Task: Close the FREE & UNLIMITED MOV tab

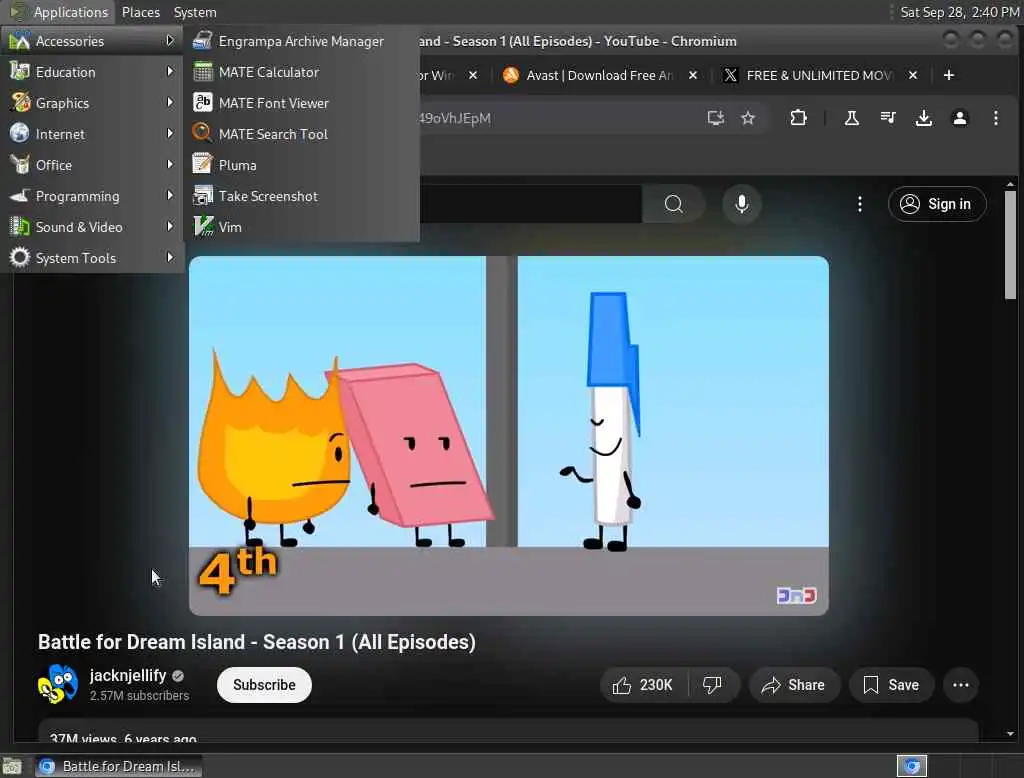Action: click(913, 75)
